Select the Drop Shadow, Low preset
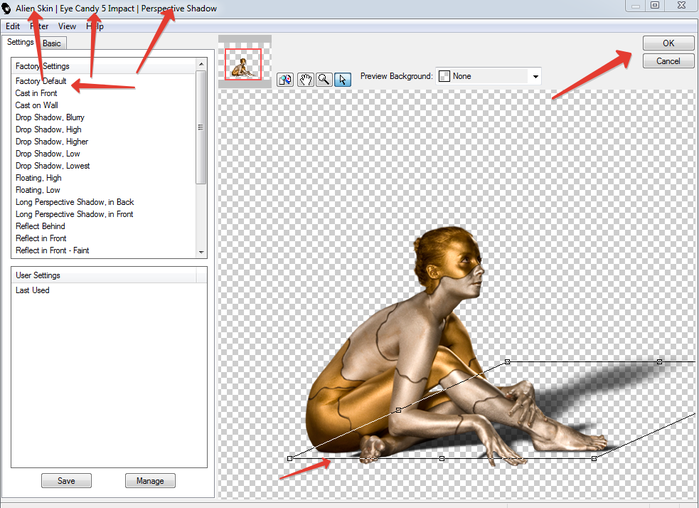The image size is (699, 508). click(48, 153)
